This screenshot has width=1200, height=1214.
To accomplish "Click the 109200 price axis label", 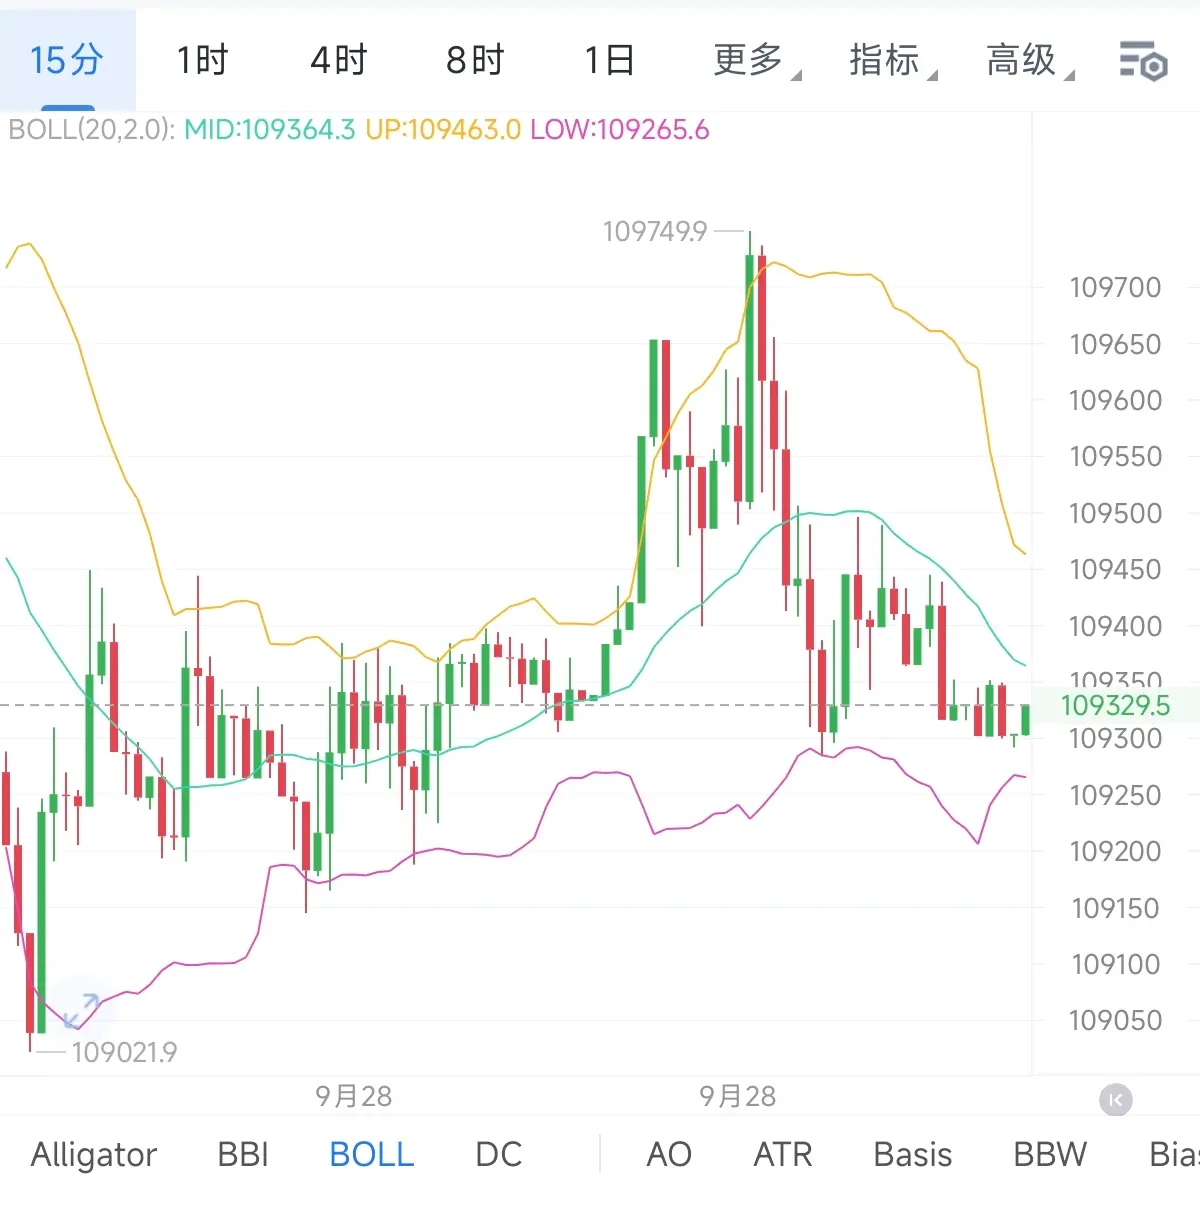I will click(1115, 851).
